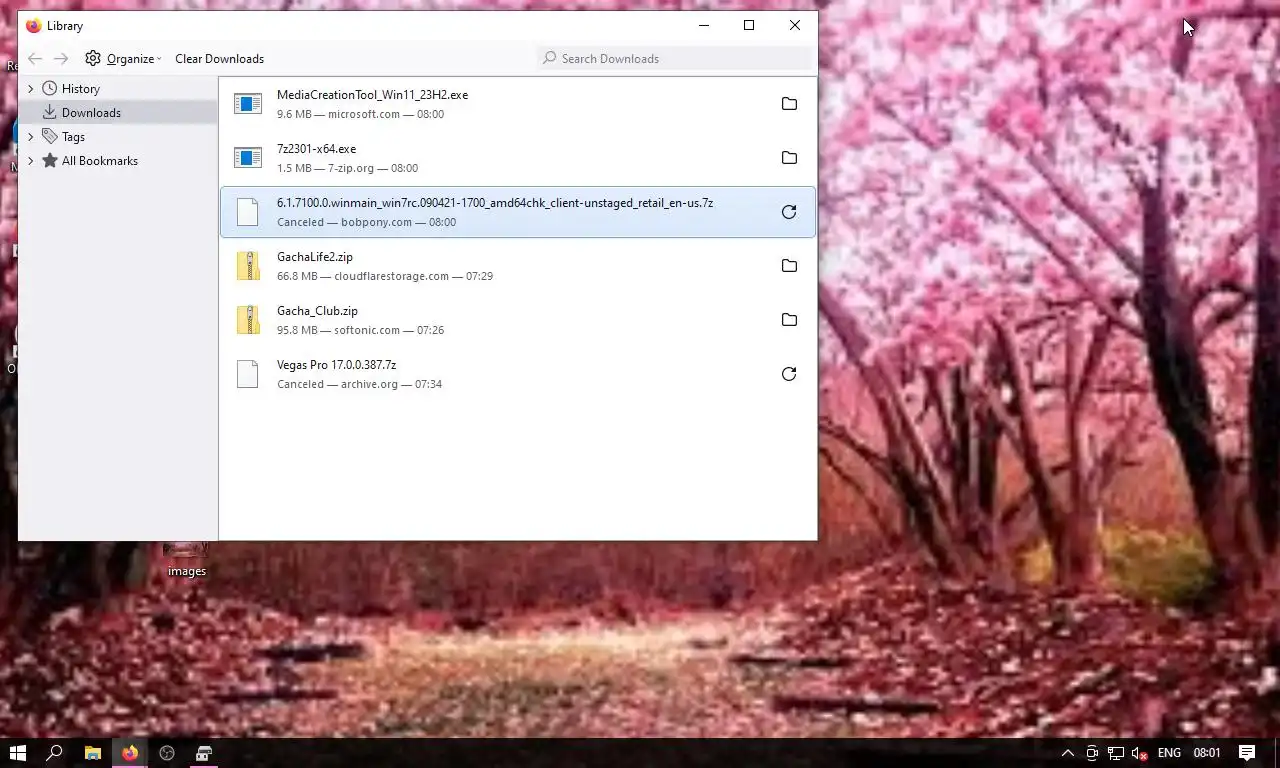Expand the History tree node
The height and width of the screenshot is (768, 1280).
[x=31, y=89]
